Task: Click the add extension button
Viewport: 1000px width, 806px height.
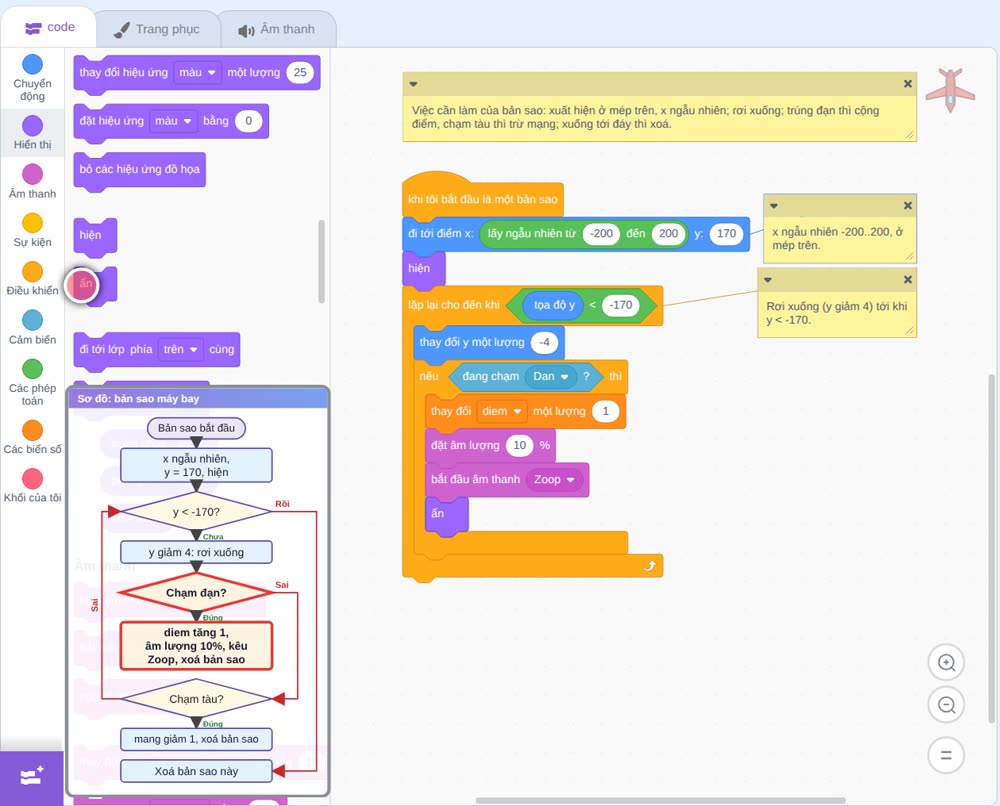Action: tap(32, 777)
